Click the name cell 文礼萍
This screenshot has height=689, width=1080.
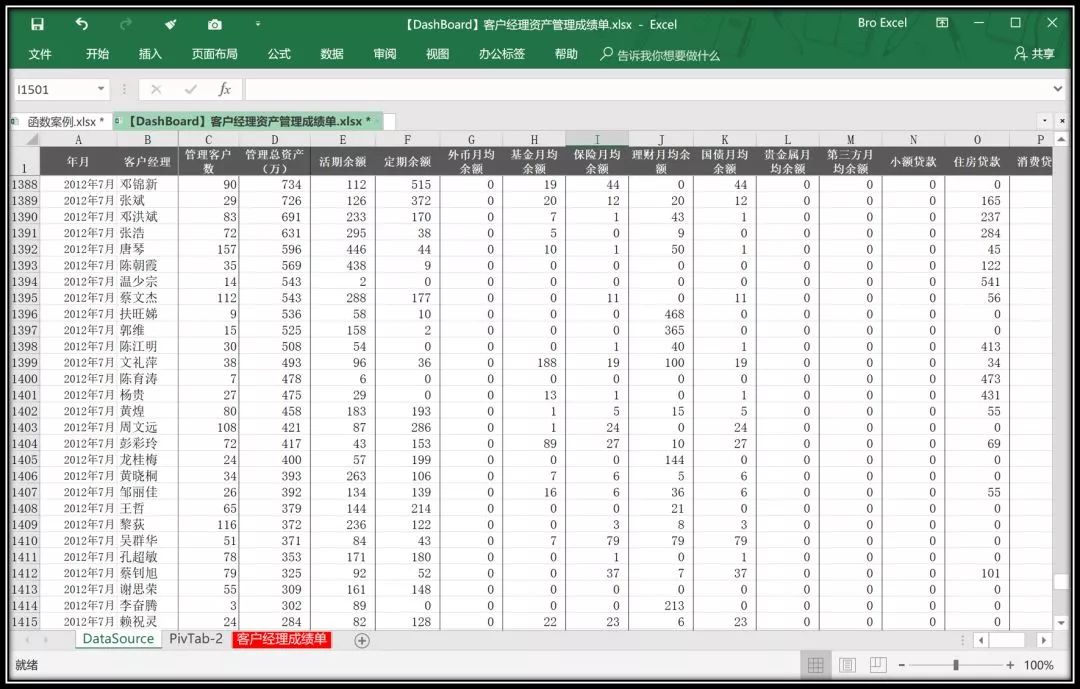point(147,362)
